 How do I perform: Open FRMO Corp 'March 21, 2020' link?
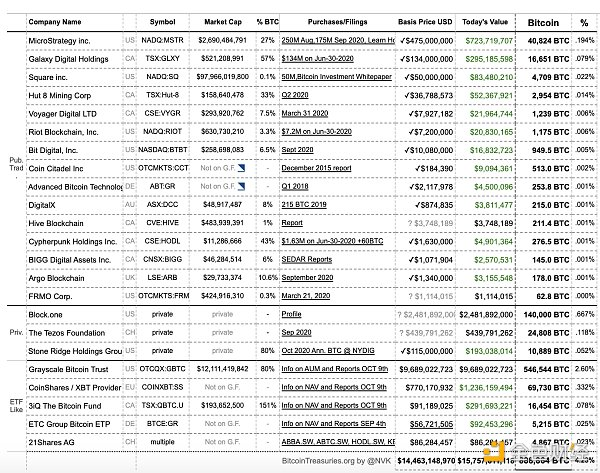(306, 296)
